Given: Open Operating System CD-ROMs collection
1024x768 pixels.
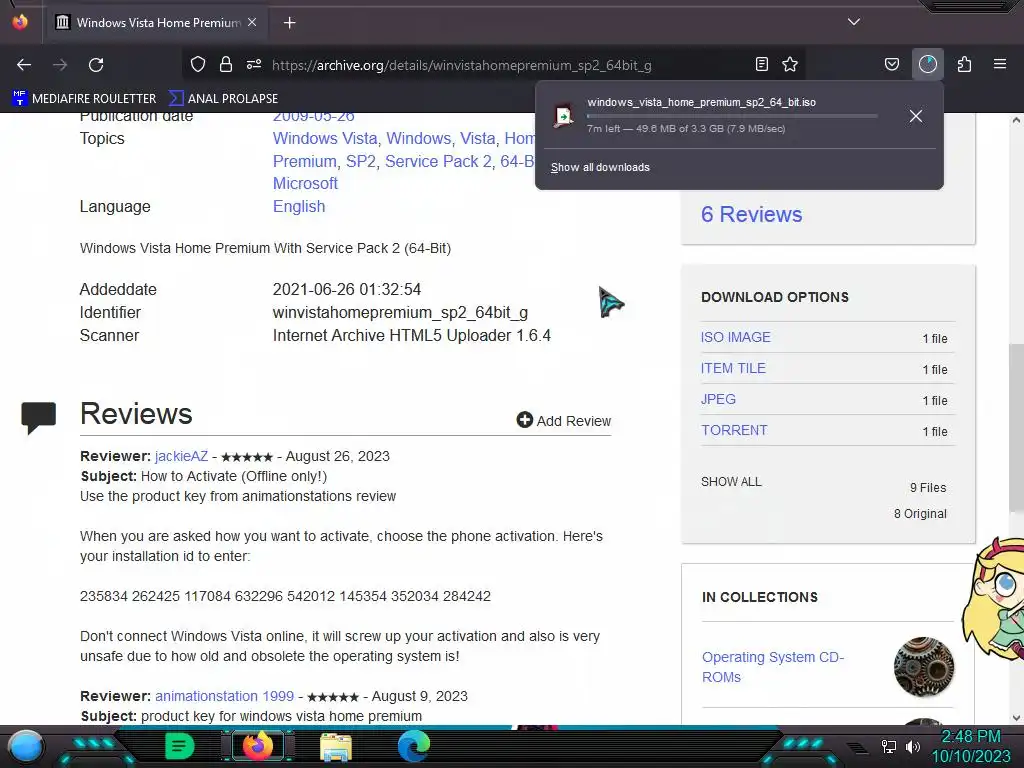Looking at the screenshot, I should pos(773,667).
